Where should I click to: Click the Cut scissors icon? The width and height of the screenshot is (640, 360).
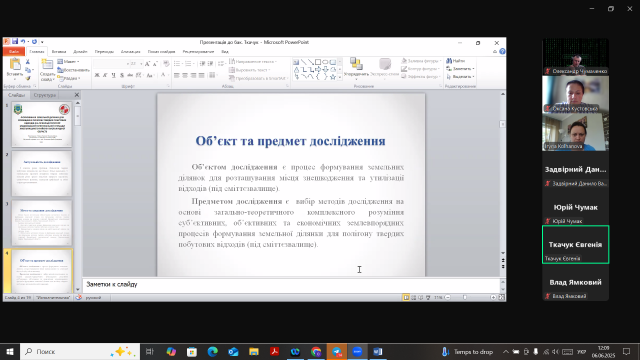click(x=28, y=62)
